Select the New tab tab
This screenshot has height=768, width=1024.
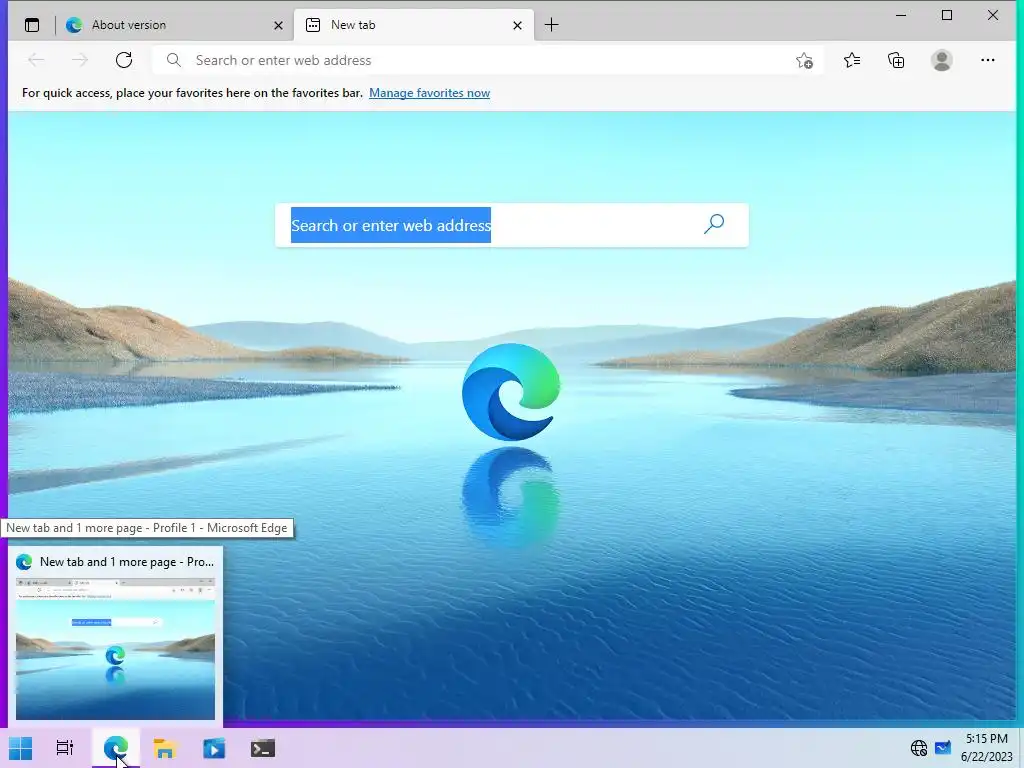pyautogui.click(x=414, y=25)
